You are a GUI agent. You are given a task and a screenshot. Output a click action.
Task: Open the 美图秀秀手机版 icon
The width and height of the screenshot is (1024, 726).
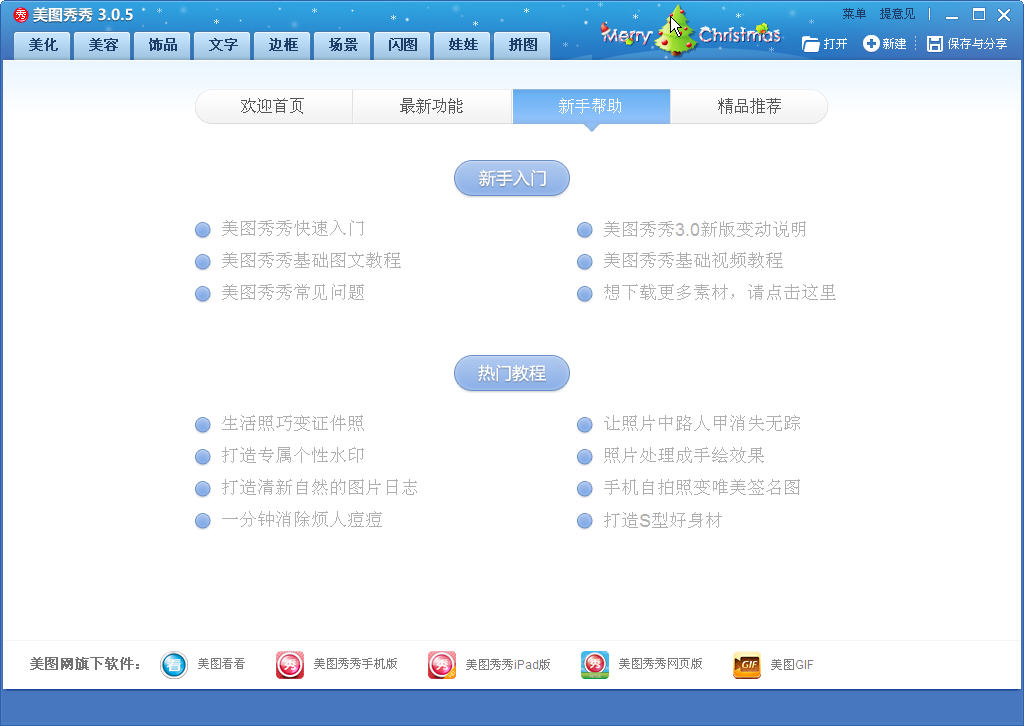click(290, 665)
